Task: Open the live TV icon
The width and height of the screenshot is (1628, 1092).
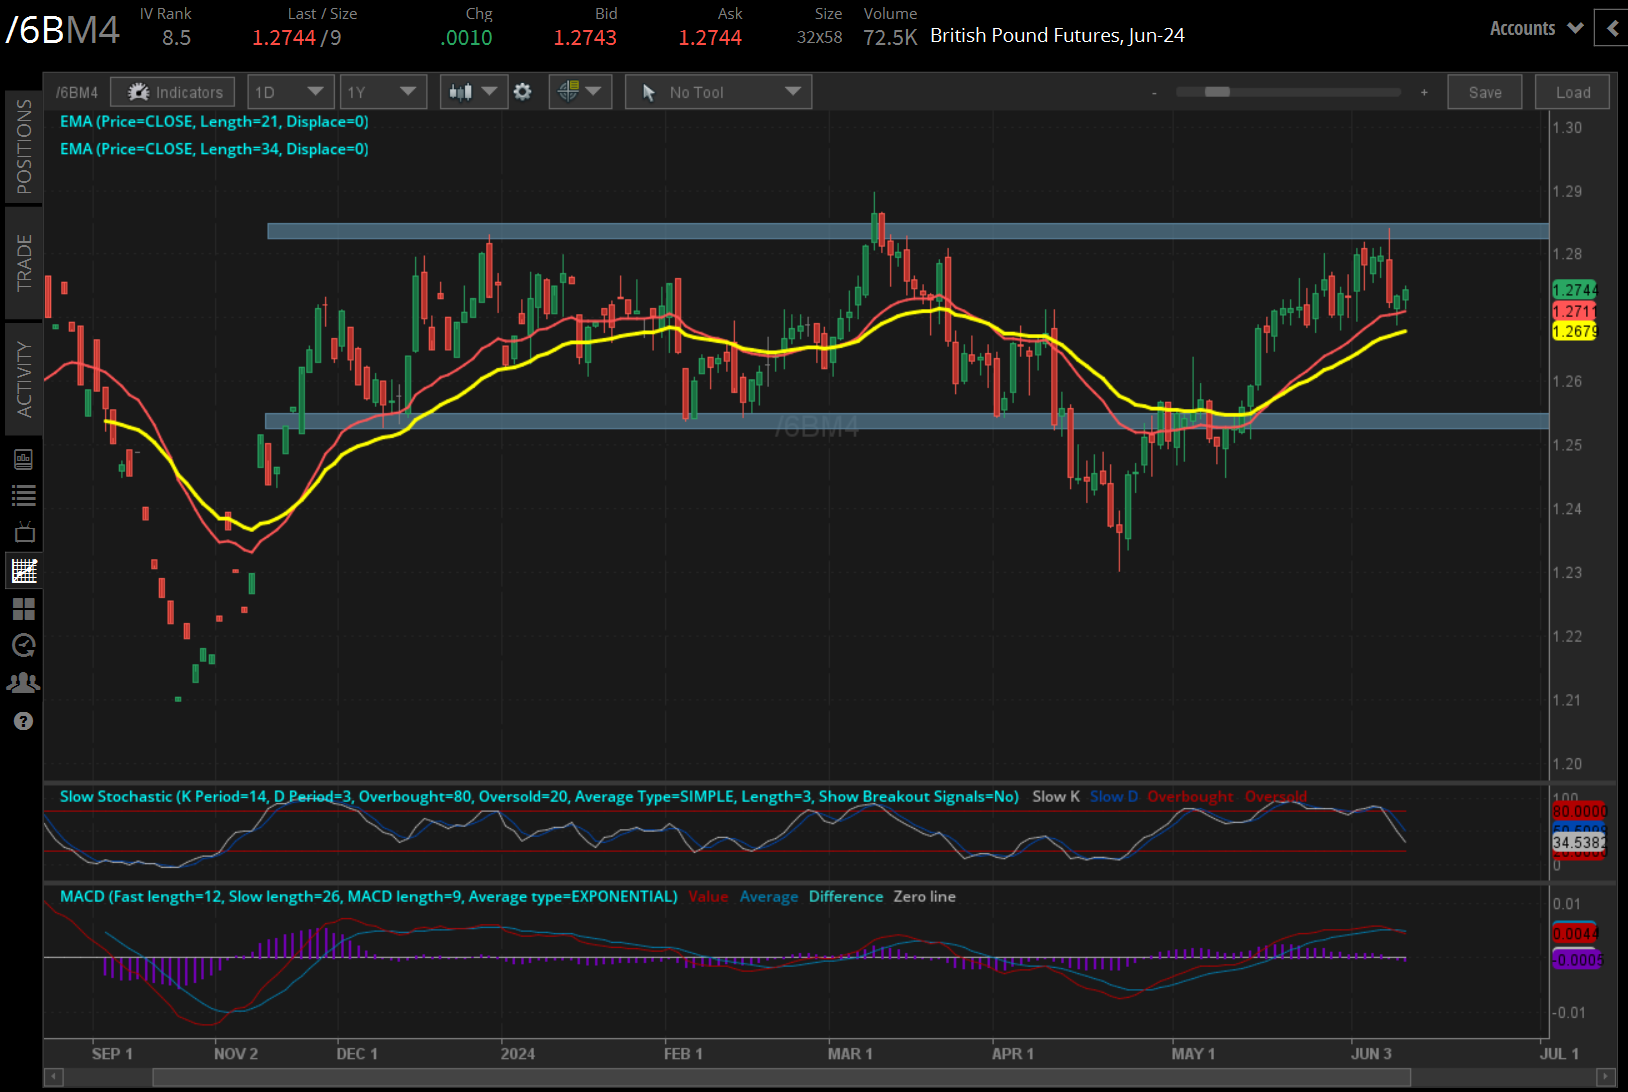Action: click(24, 532)
